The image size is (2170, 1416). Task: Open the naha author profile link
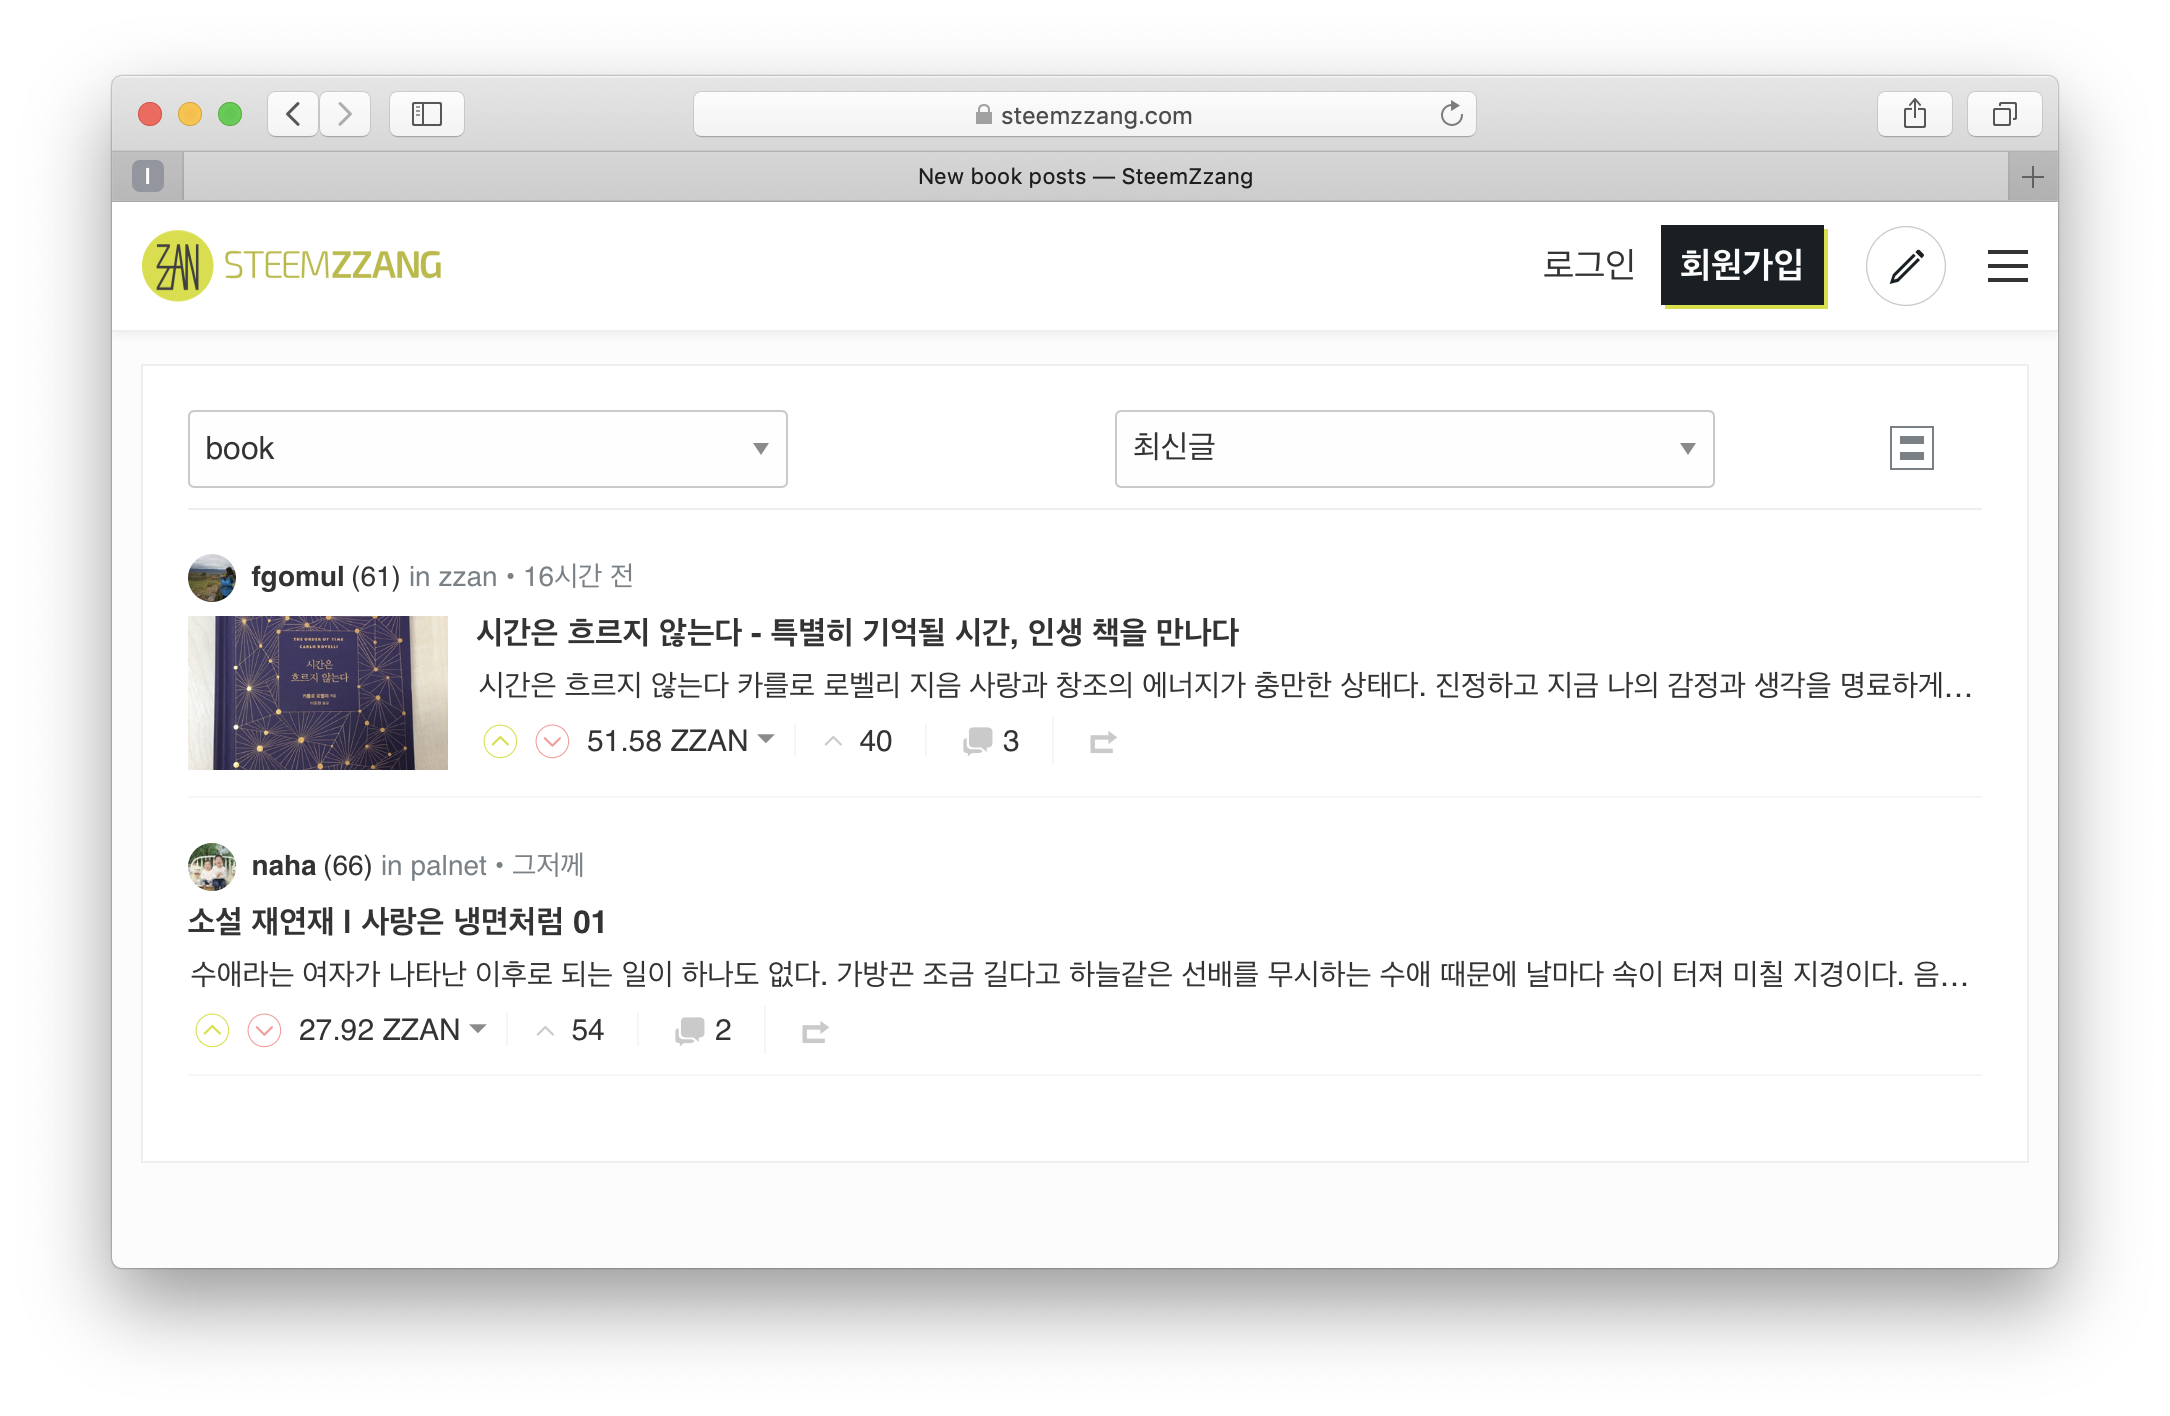[x=283, y=865]
